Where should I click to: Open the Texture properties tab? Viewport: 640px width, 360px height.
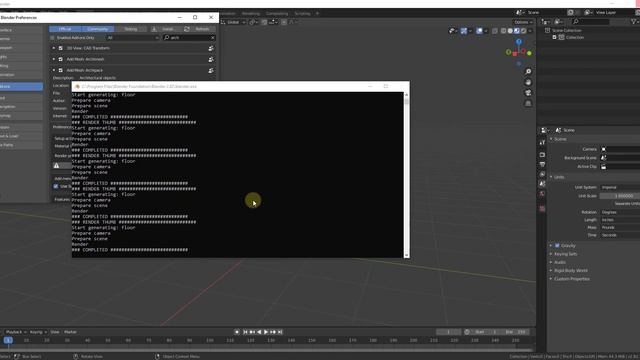coord(542,209)
